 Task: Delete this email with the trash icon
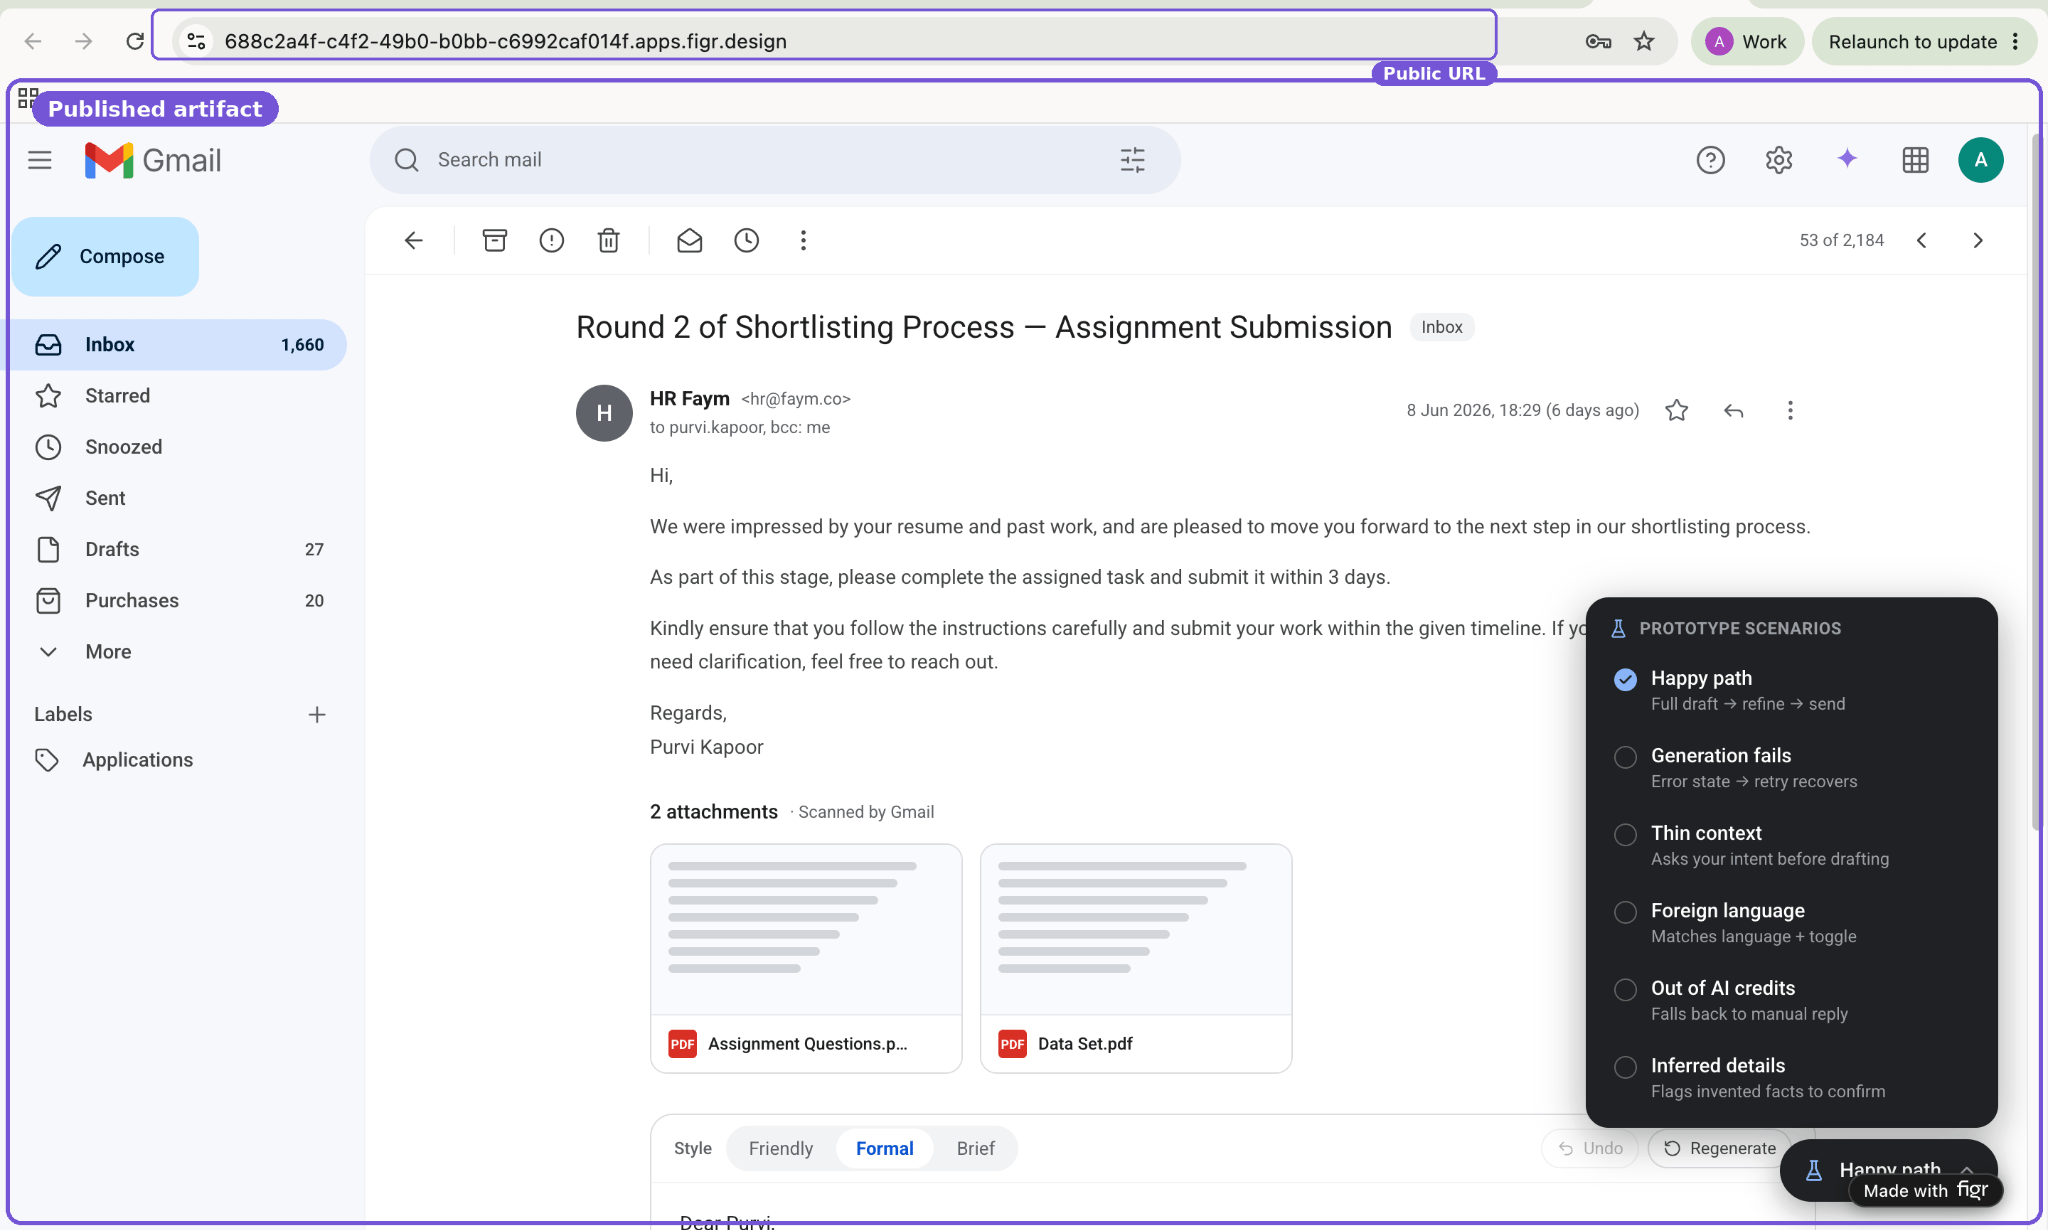pyautogui.click(x=609, y=240)
